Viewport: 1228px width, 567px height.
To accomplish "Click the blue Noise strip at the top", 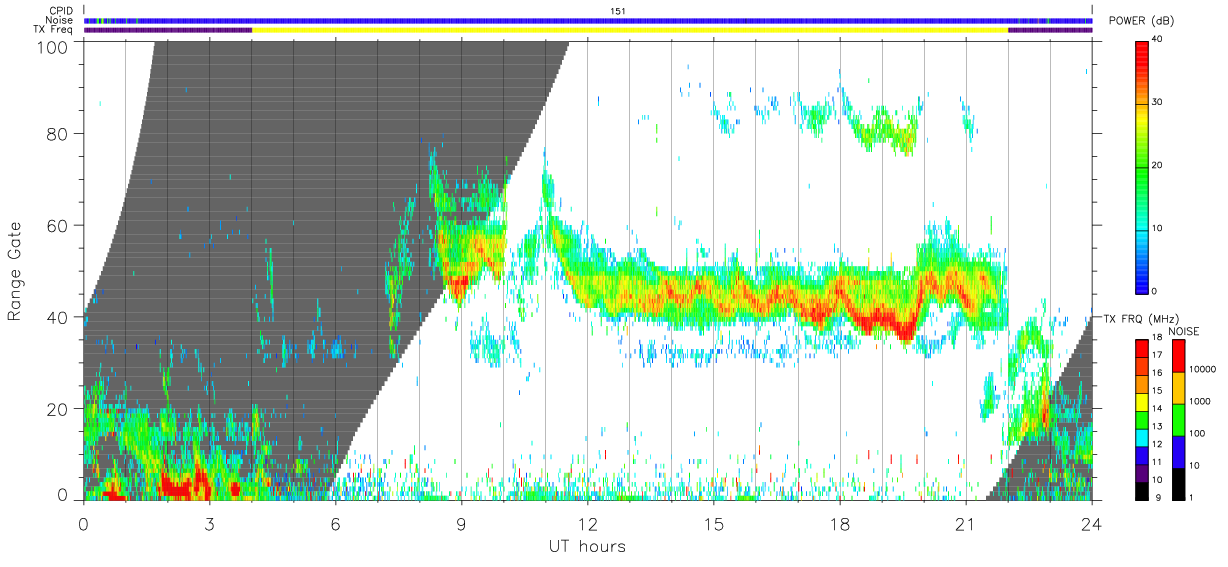I will (588, 20).
